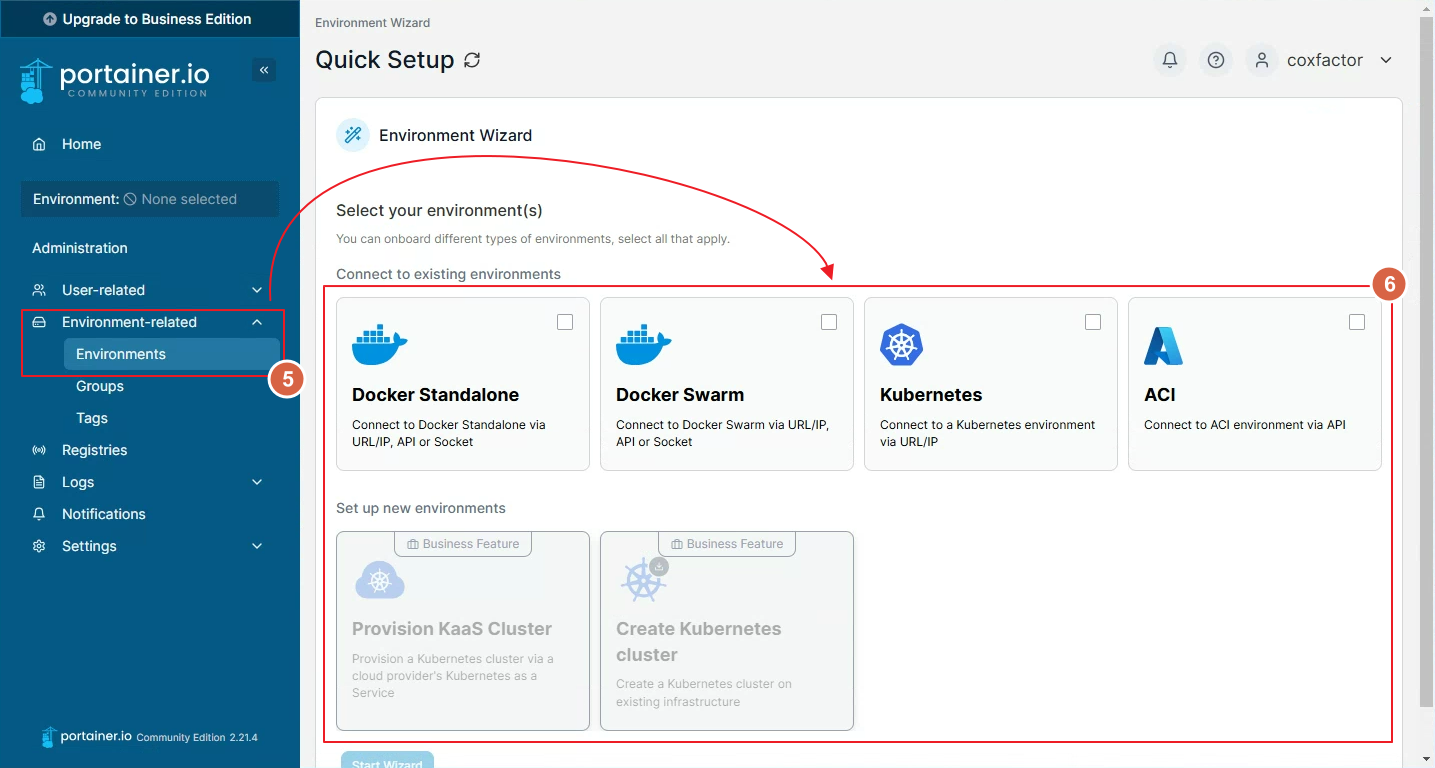This screenshot has width=1435, height=768.
Task: Click the Logs document icon
Action: tap(39, 482)
